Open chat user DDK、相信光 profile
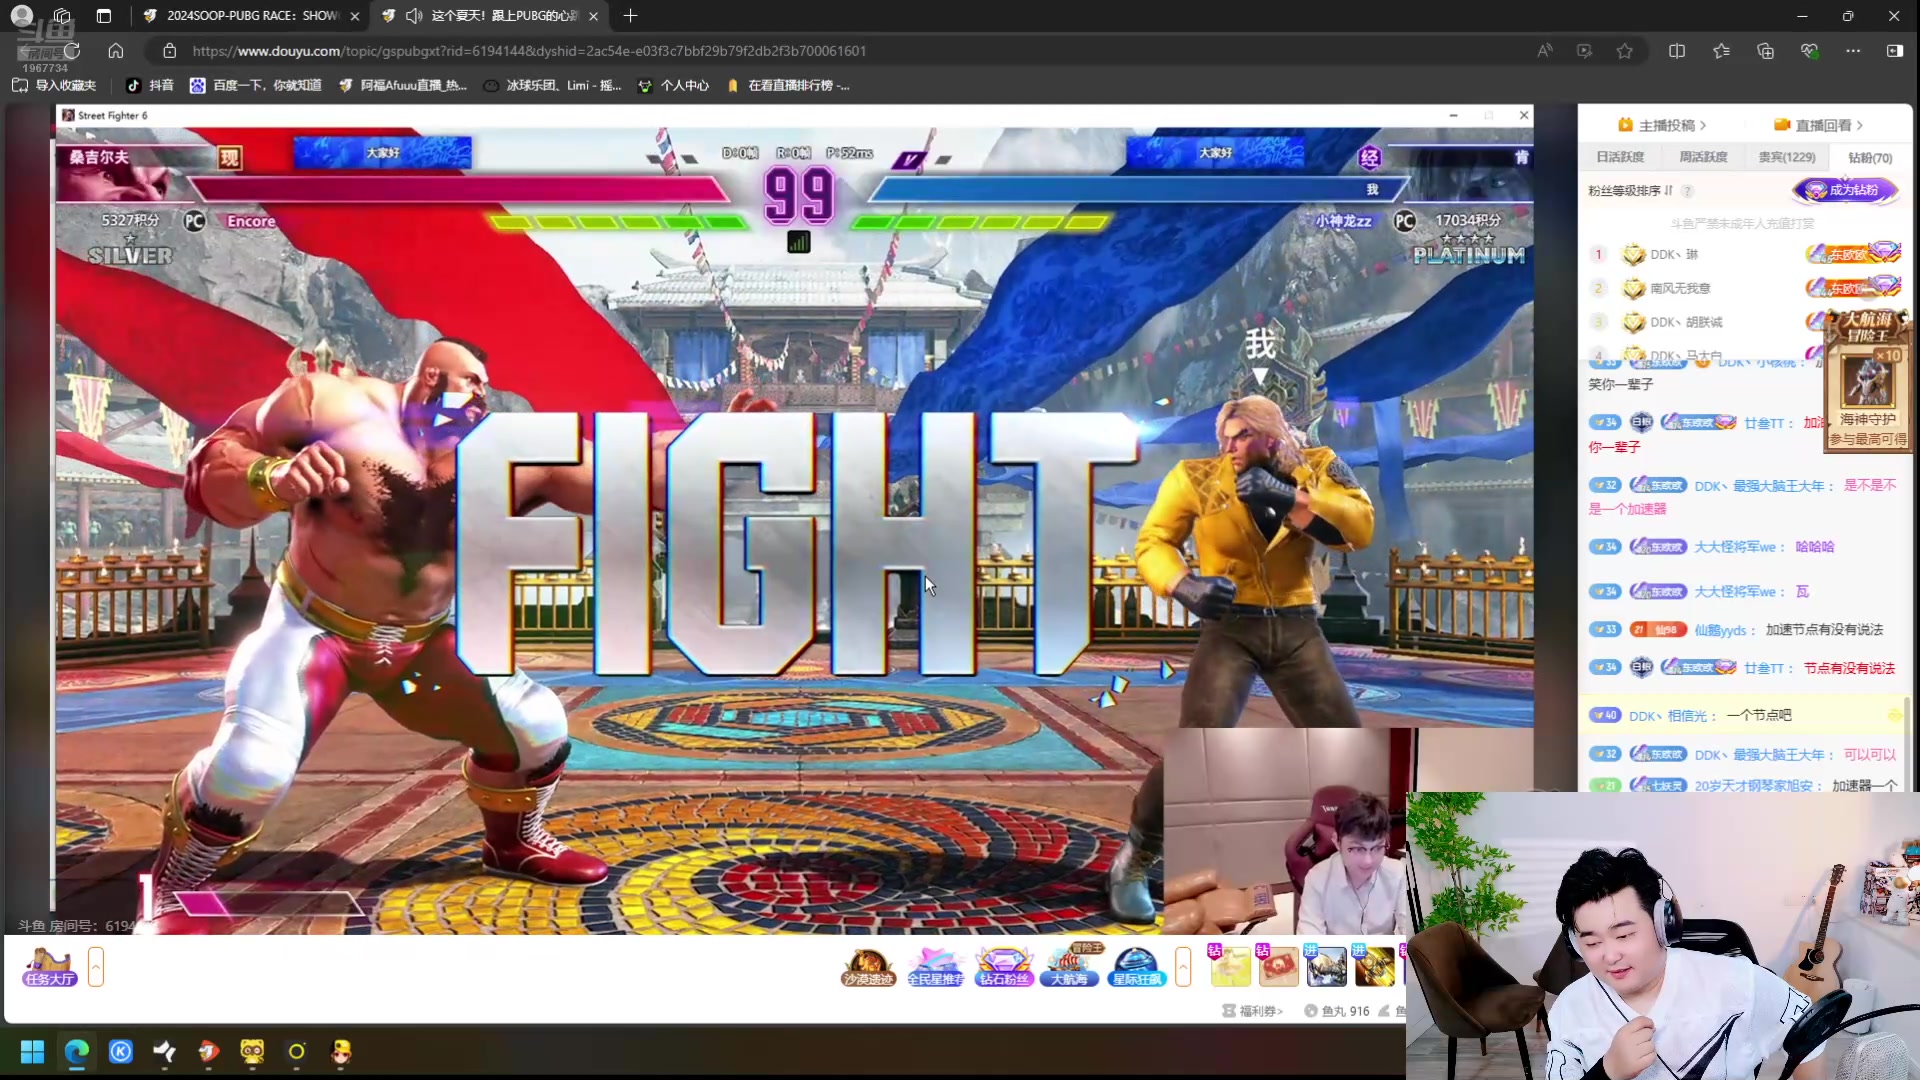This screenshot has height=1080, width=1920. click(1668, 716)
